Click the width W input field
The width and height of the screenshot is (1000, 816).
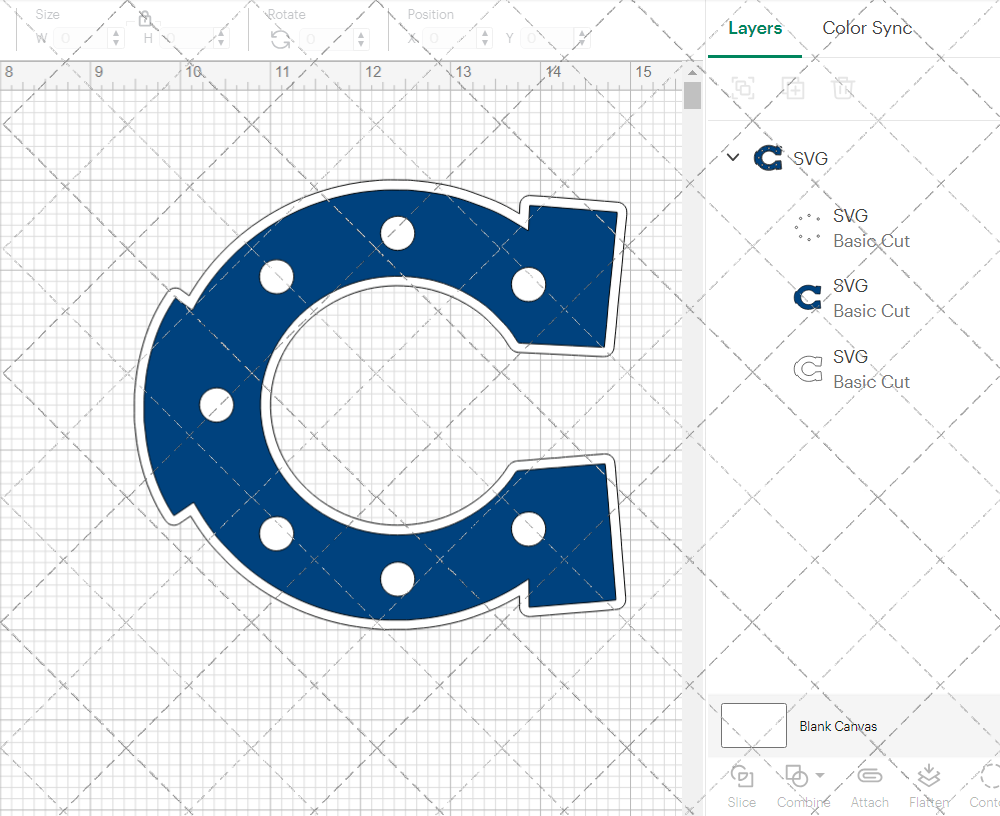(x=82, y=38)
